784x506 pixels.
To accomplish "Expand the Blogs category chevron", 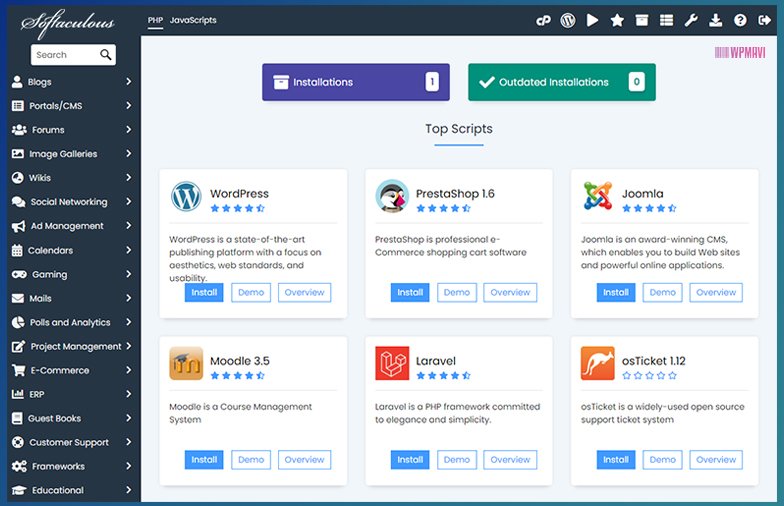I will [128, 82].
